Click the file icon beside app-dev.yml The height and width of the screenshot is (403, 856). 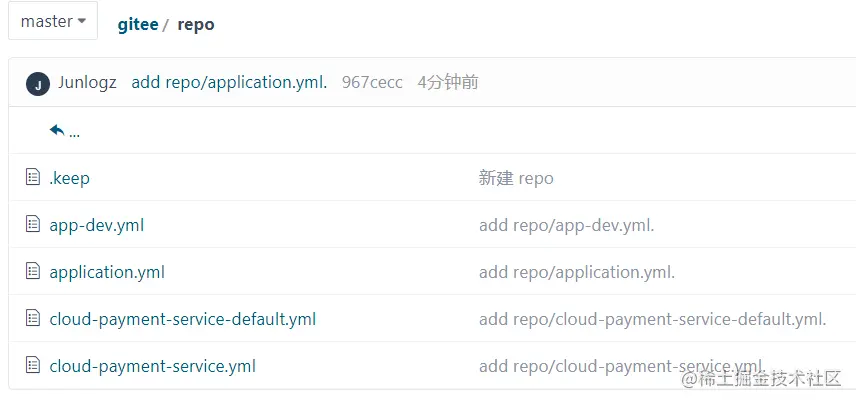coord(33,224)
